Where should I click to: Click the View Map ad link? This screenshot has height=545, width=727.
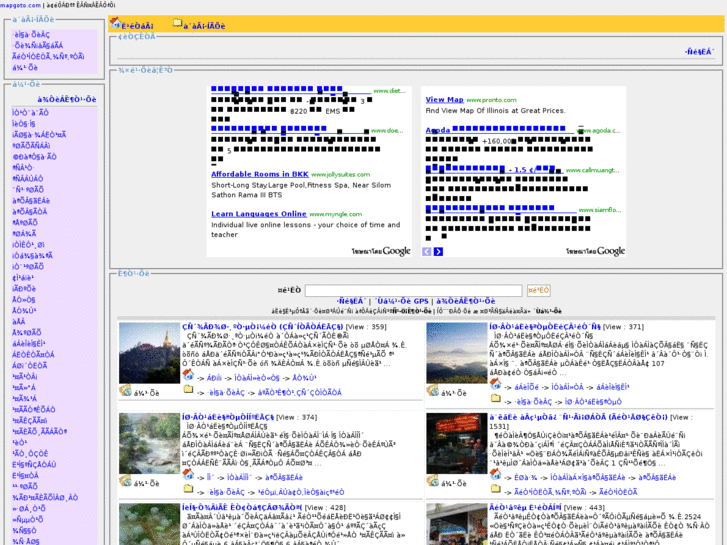pyautogui.click(x=444, y=100)
